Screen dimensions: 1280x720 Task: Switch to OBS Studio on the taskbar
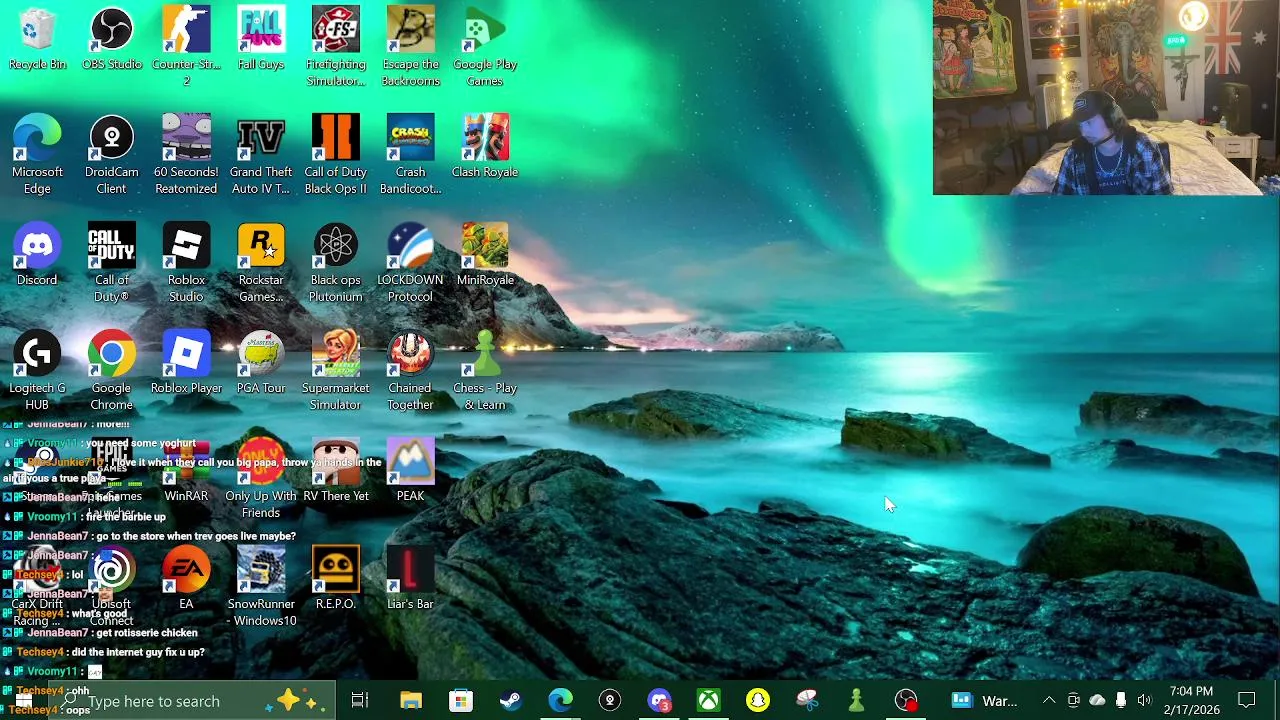coord(906,701)
